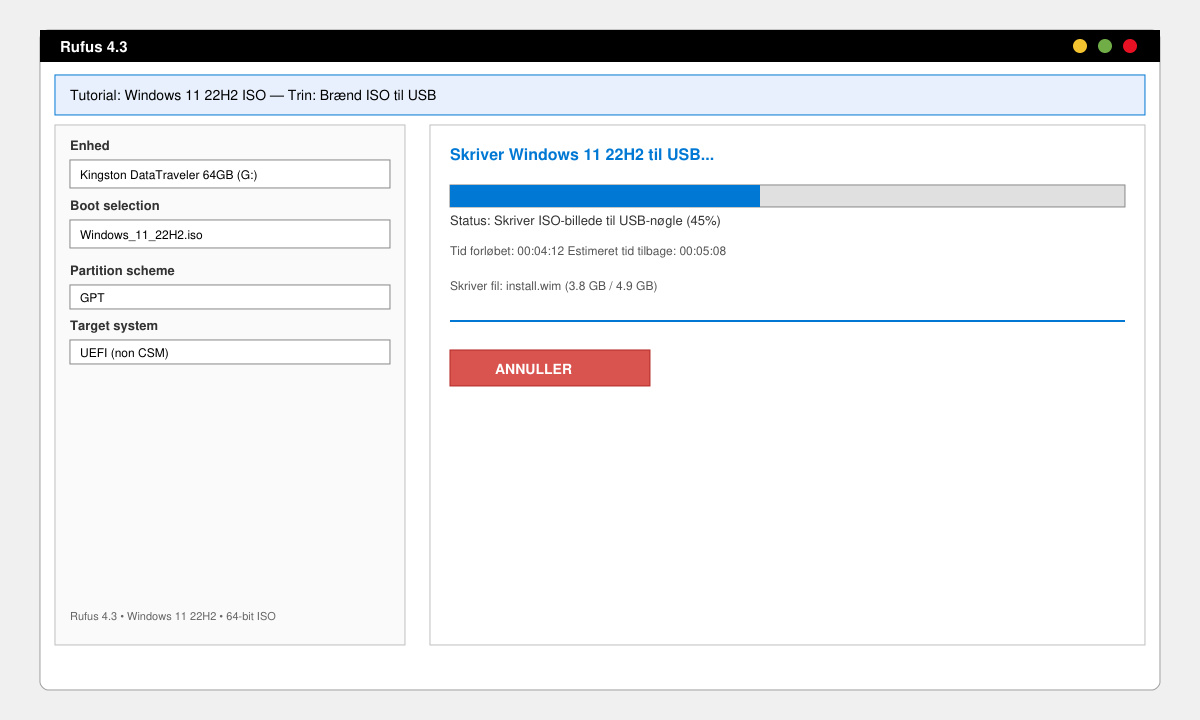Click the Skriver fil install.wim text
This screenshot has width=1200, height=720.
pos(553,286)
